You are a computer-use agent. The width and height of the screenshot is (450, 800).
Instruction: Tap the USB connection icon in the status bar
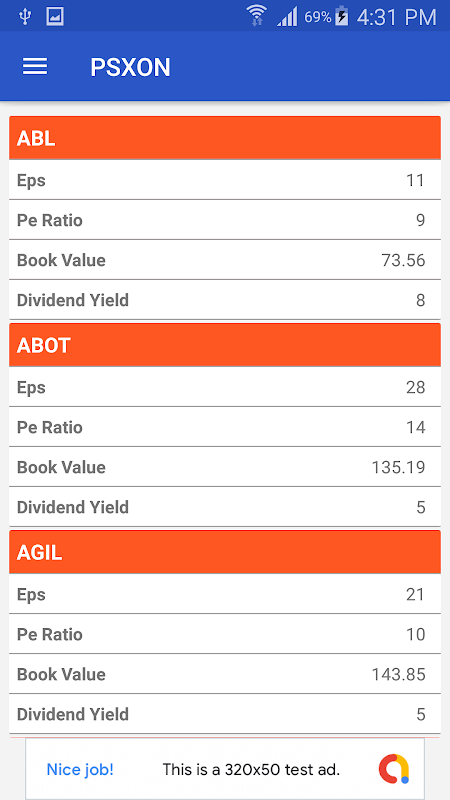tap(24, 16)
